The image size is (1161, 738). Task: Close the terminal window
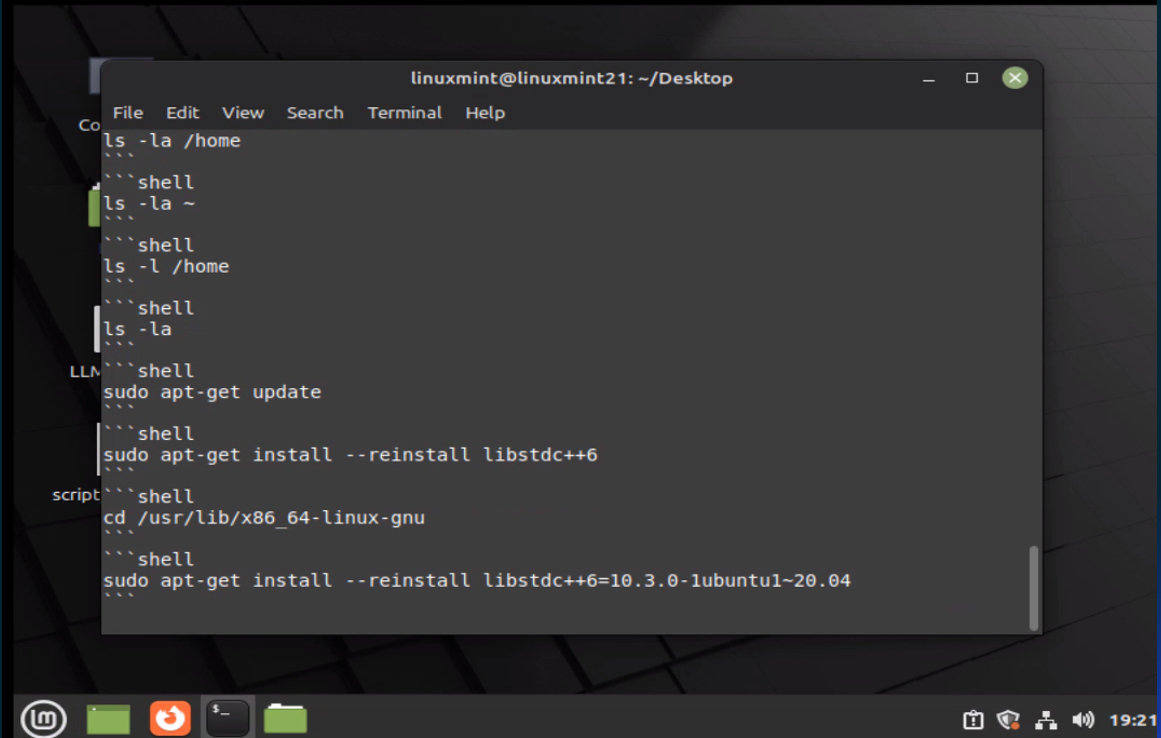point(1014,78)
